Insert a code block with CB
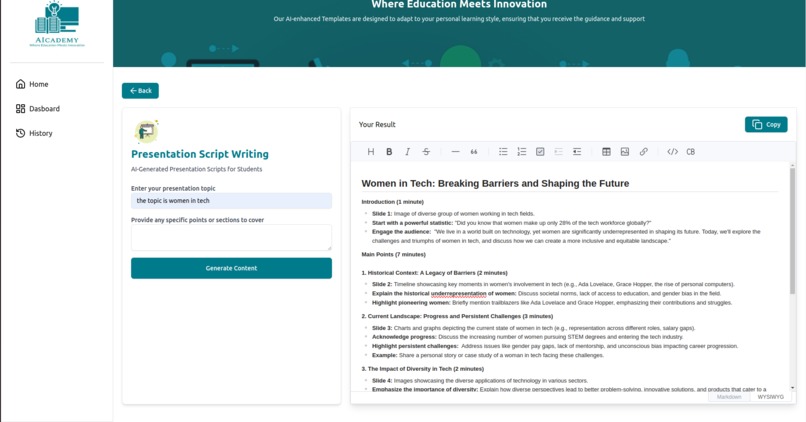The image size is (806, 422). click(691, 152)
